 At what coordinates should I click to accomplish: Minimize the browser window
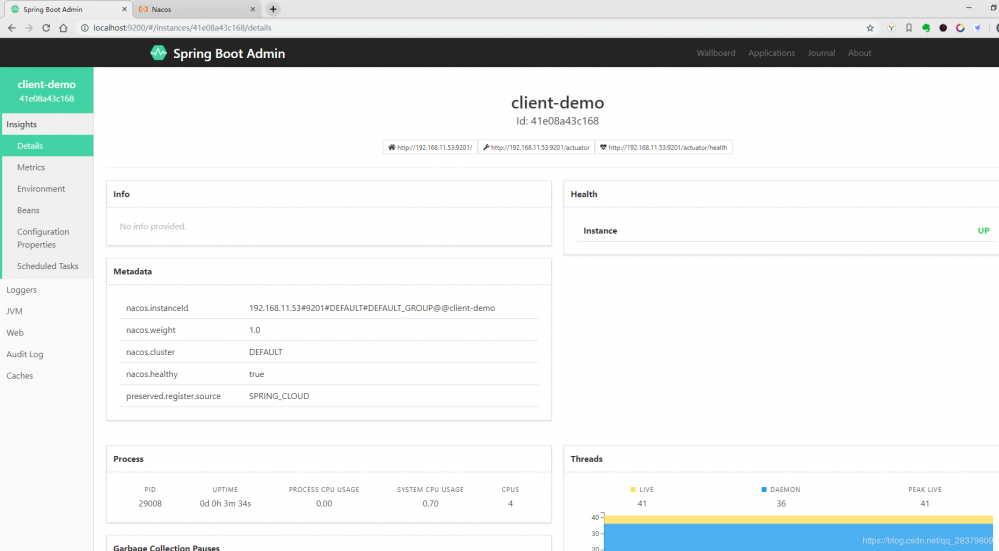(x=968, y=8)
